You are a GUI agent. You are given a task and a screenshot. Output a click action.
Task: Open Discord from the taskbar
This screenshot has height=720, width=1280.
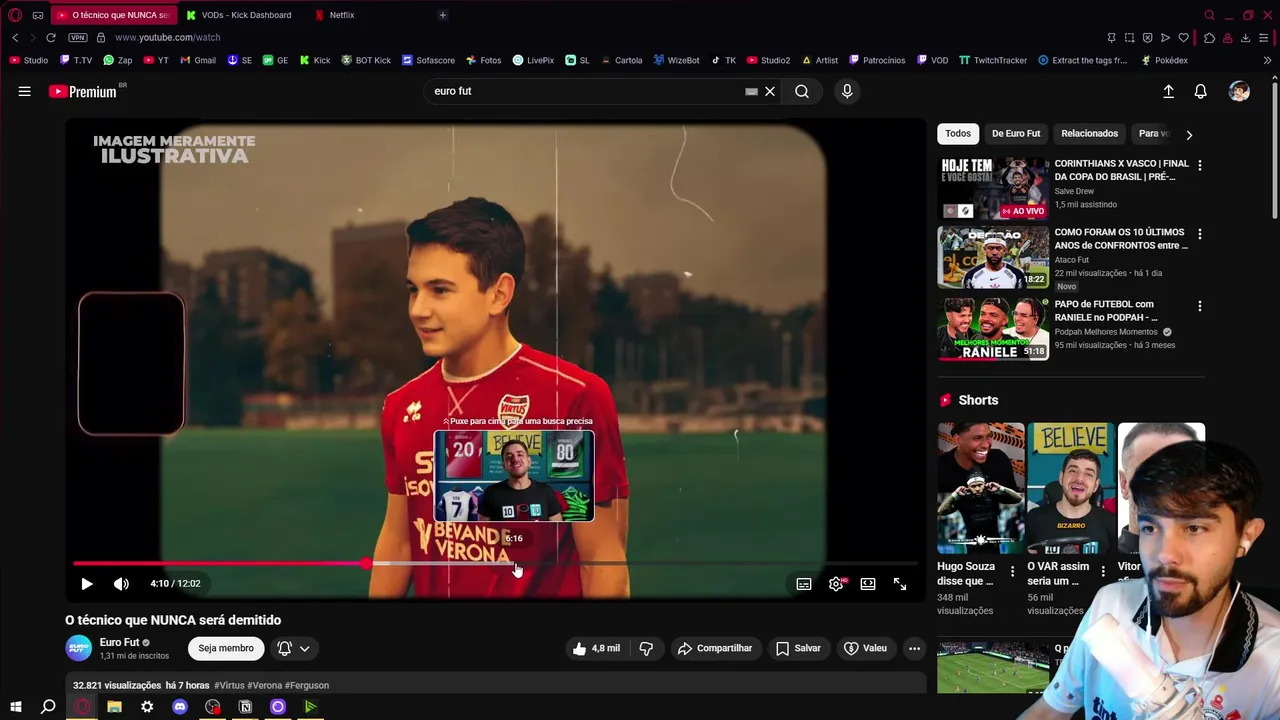(180, 707)
